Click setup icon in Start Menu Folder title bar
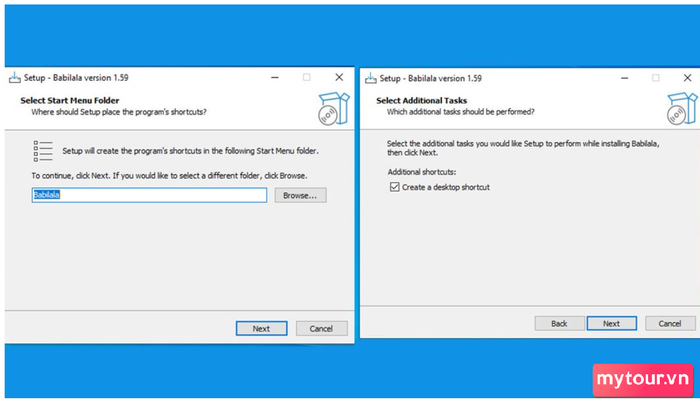The width and height of the screenshot is (700, 405). click(x=15, y=78)
